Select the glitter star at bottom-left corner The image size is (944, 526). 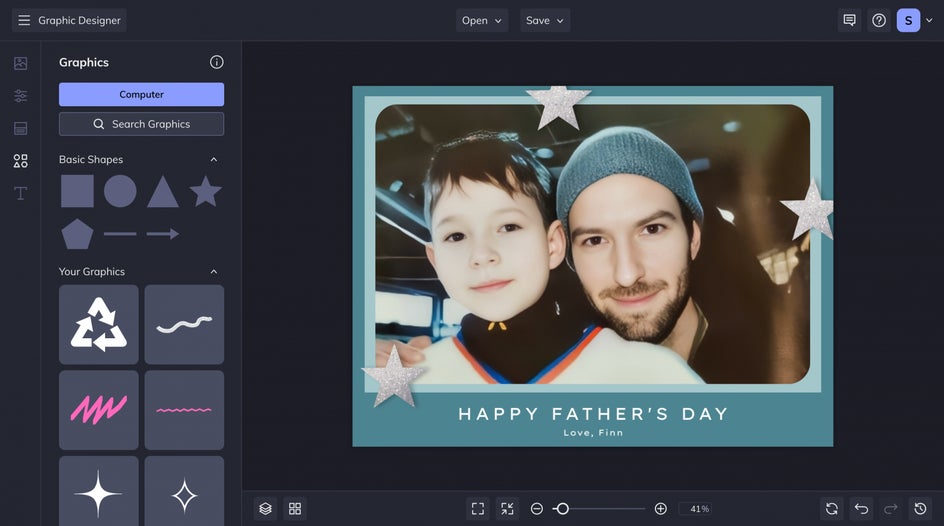coord(393,376)
